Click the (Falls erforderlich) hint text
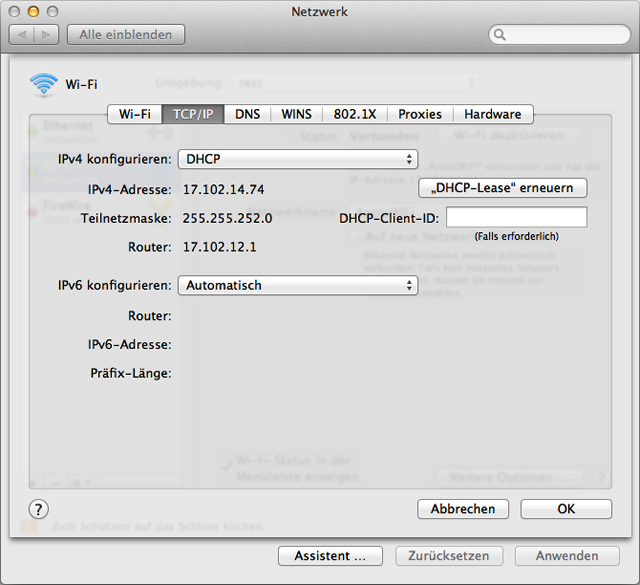The height and width of the screenshot is (585, 640). (516, 236)
